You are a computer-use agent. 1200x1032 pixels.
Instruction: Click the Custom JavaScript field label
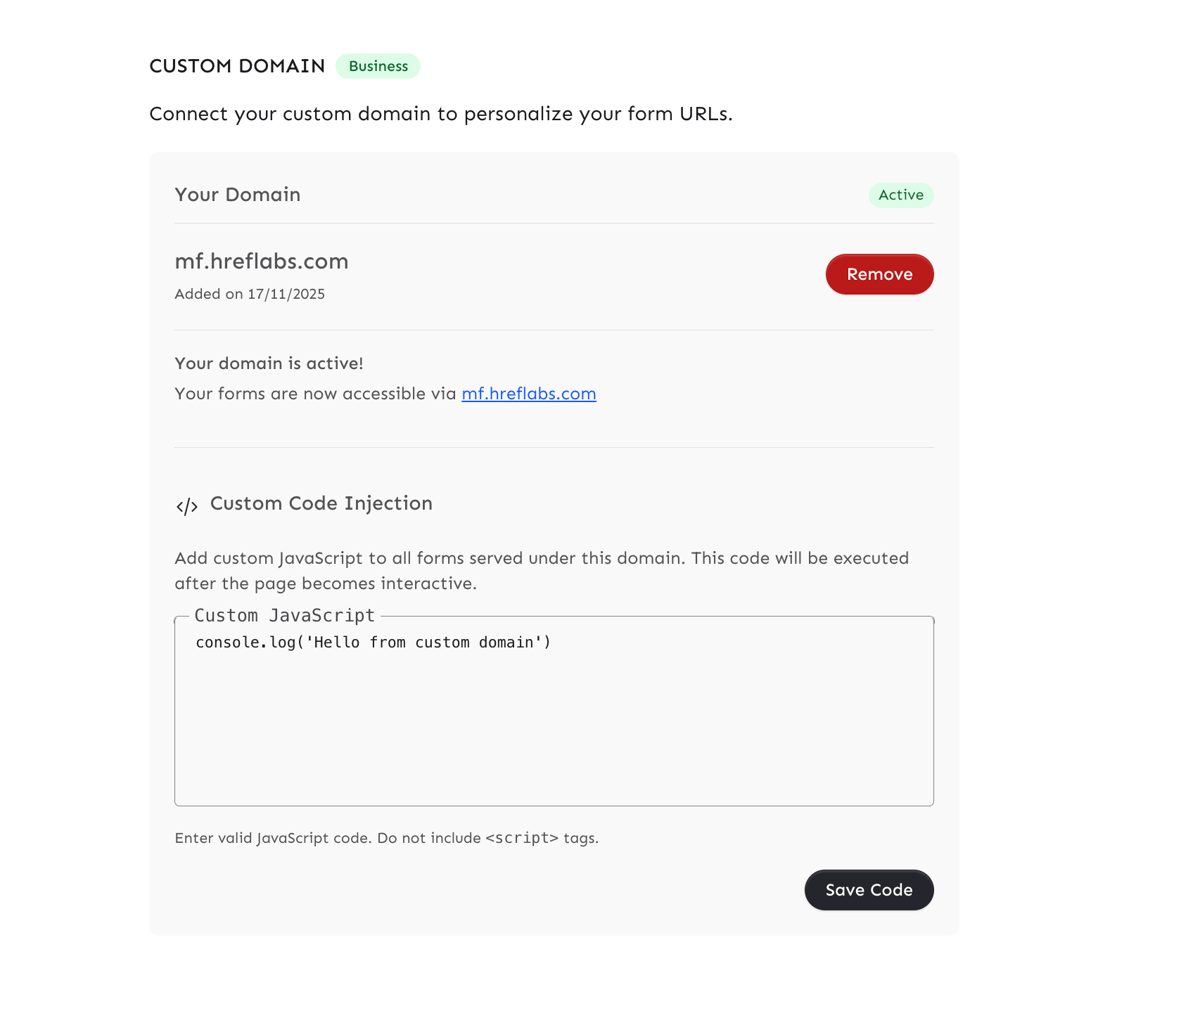284,616
